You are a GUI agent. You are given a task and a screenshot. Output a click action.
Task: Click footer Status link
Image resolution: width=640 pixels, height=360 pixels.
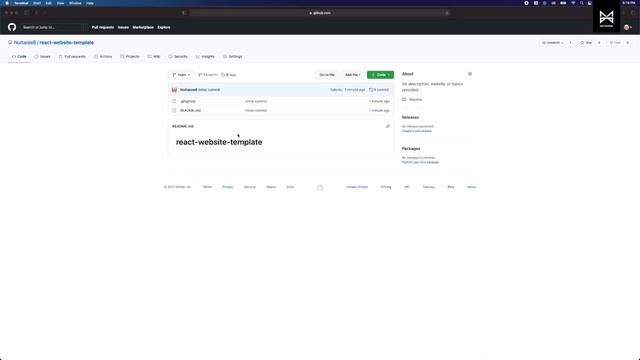(271, 187)
